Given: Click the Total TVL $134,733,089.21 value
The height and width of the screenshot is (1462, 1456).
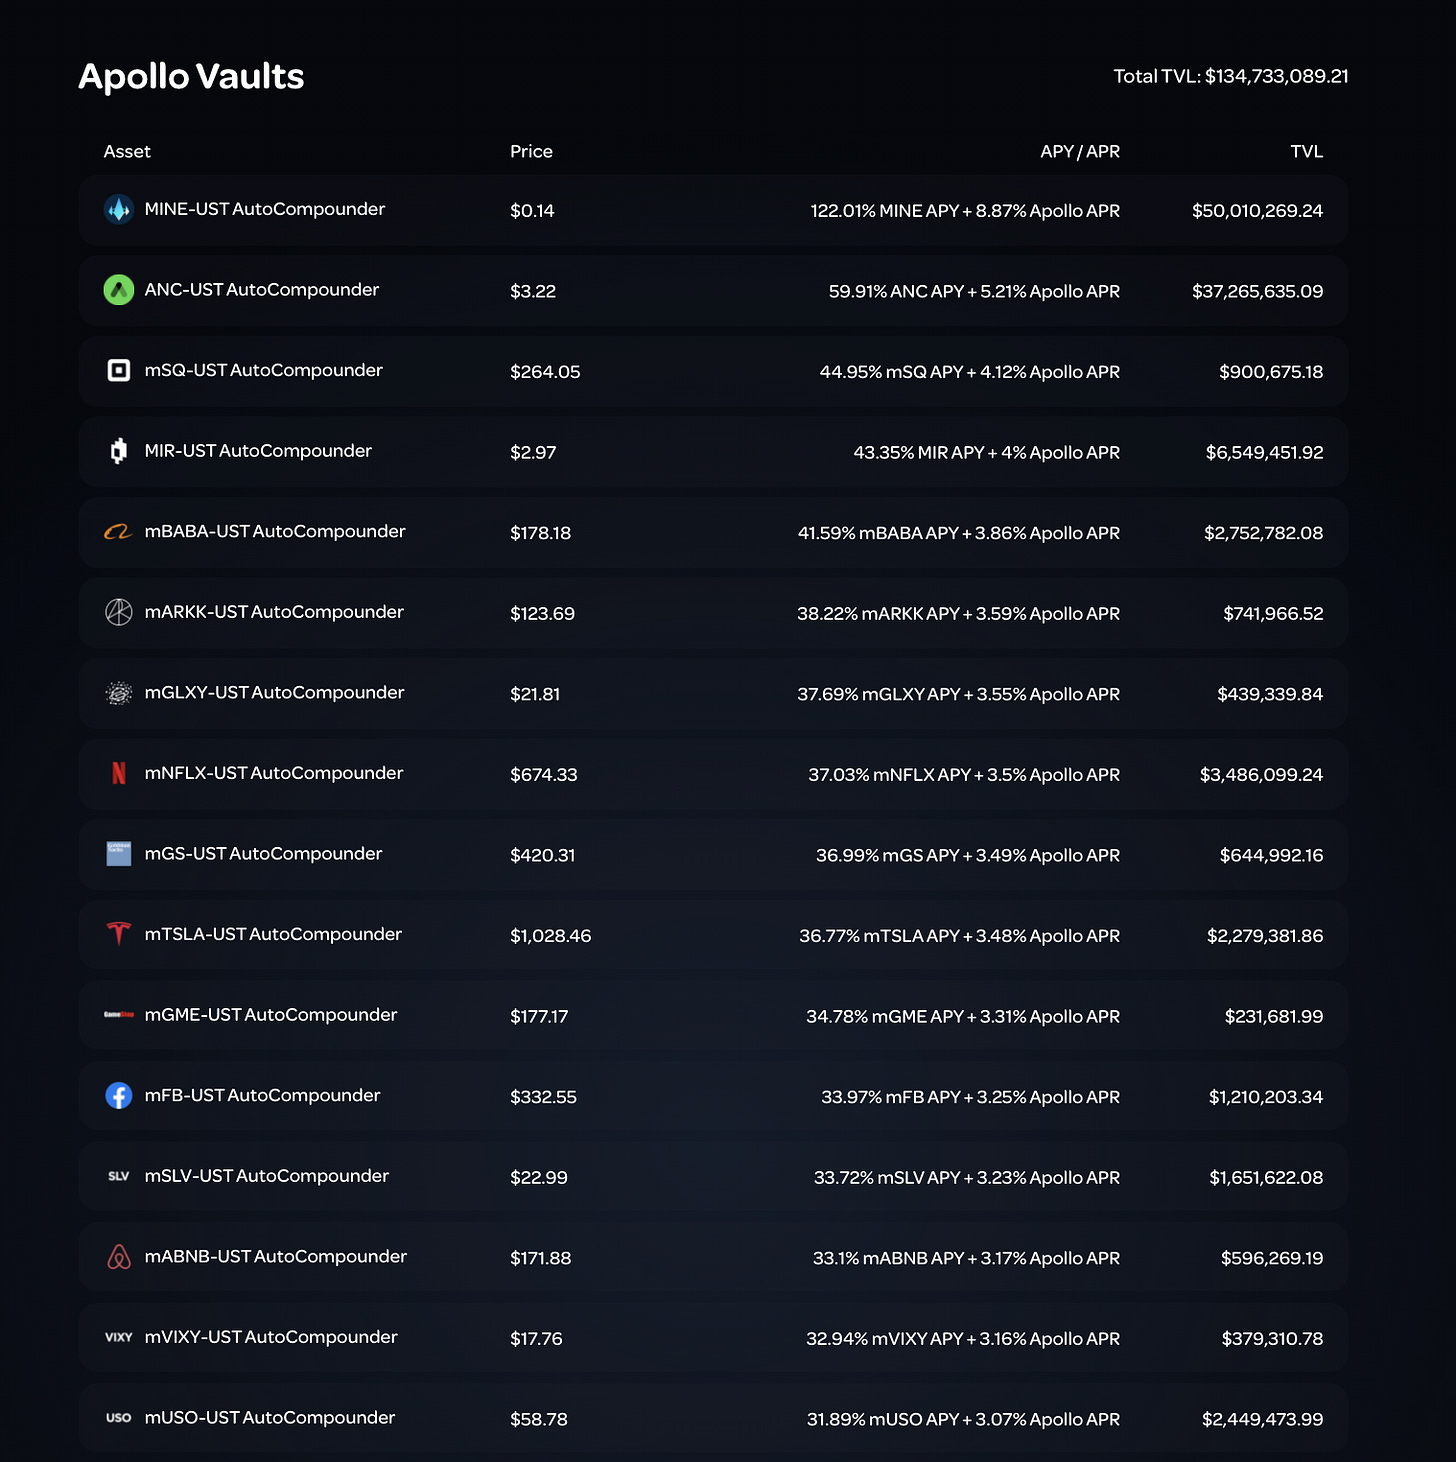Looking at the screenshot, I should [1276, 76].
